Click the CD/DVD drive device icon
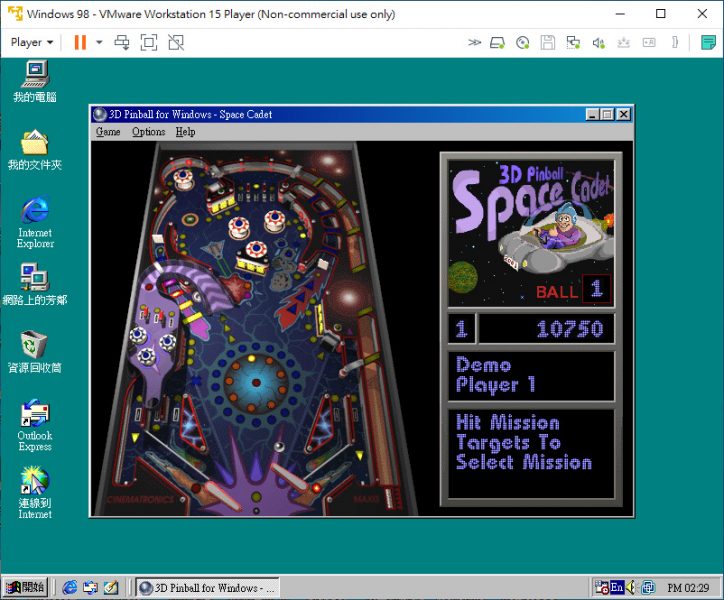The height and width of the screenshot is (600, 724). [523, 43]
